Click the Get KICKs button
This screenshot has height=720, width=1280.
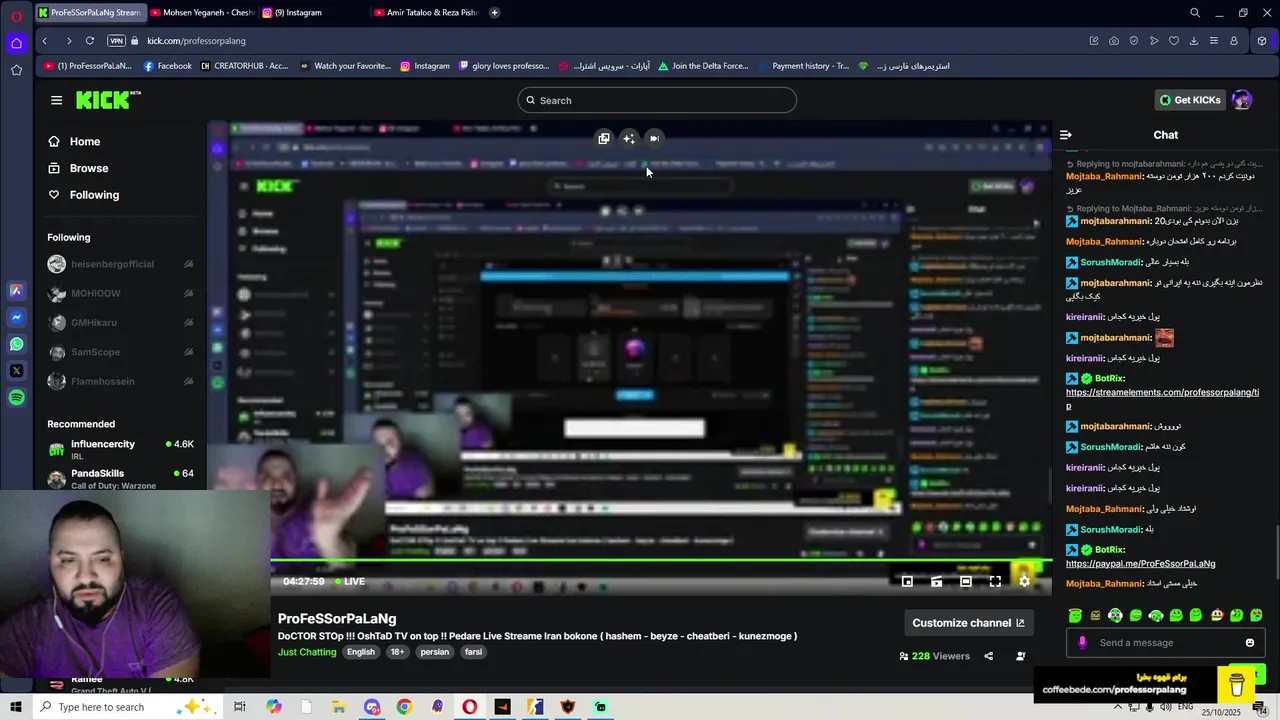1189,100
